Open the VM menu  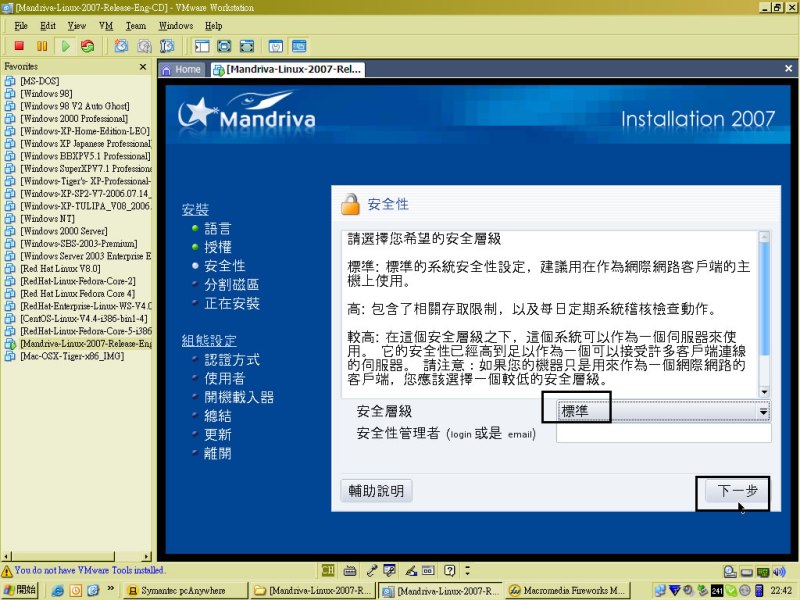106,26
